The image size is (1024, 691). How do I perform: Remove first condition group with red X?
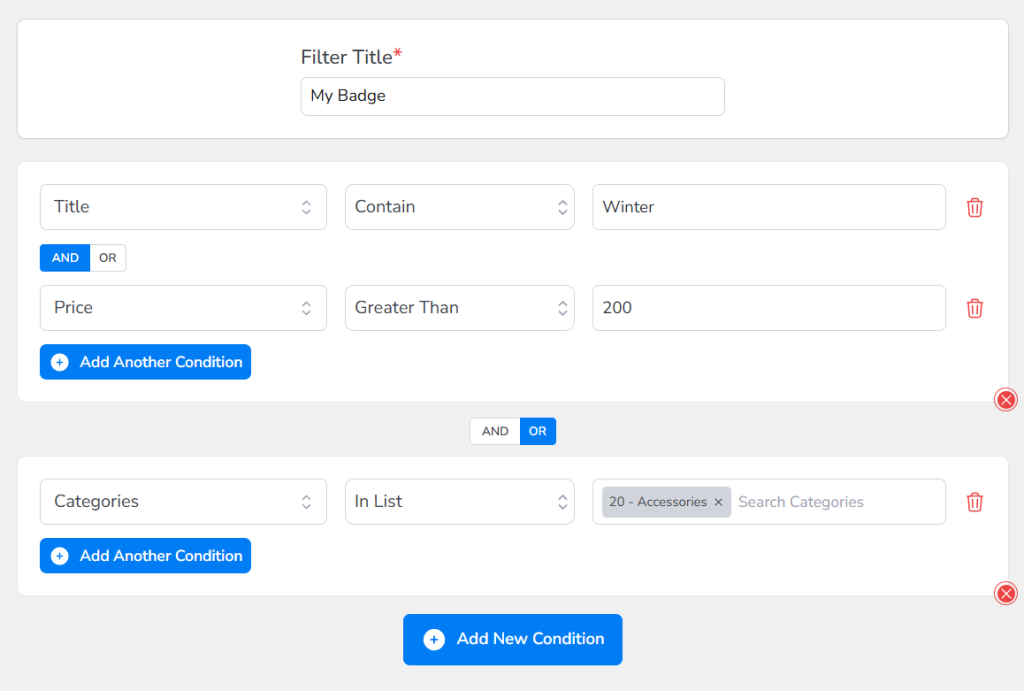tap(1006, 400)
